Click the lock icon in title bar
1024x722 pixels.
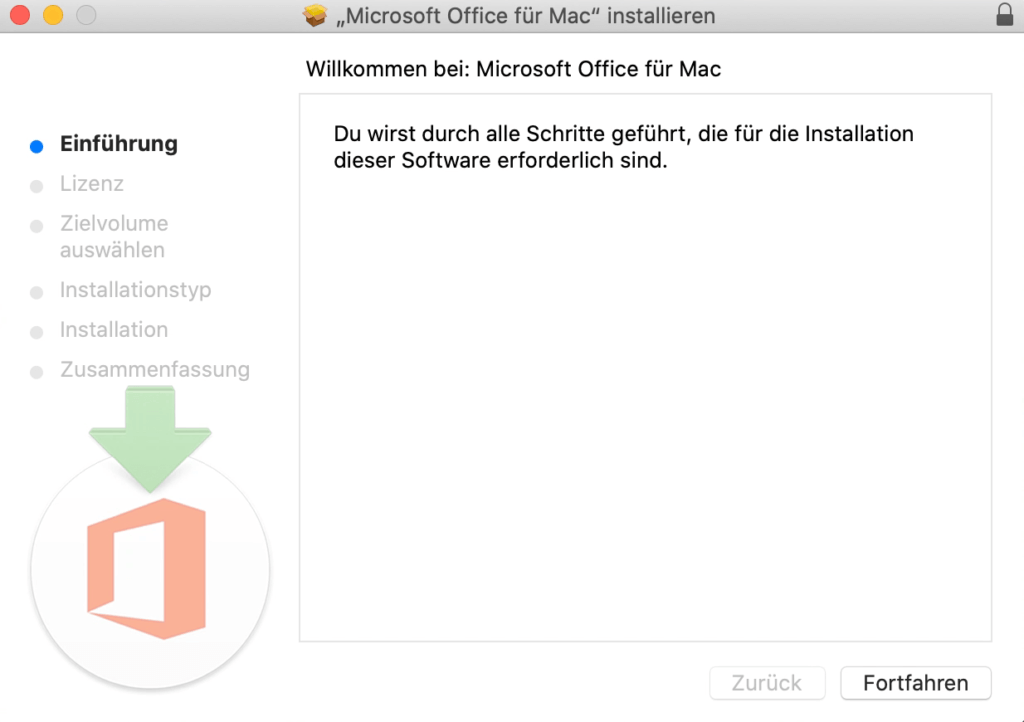pyautogui.click(x=1004, y=15)
